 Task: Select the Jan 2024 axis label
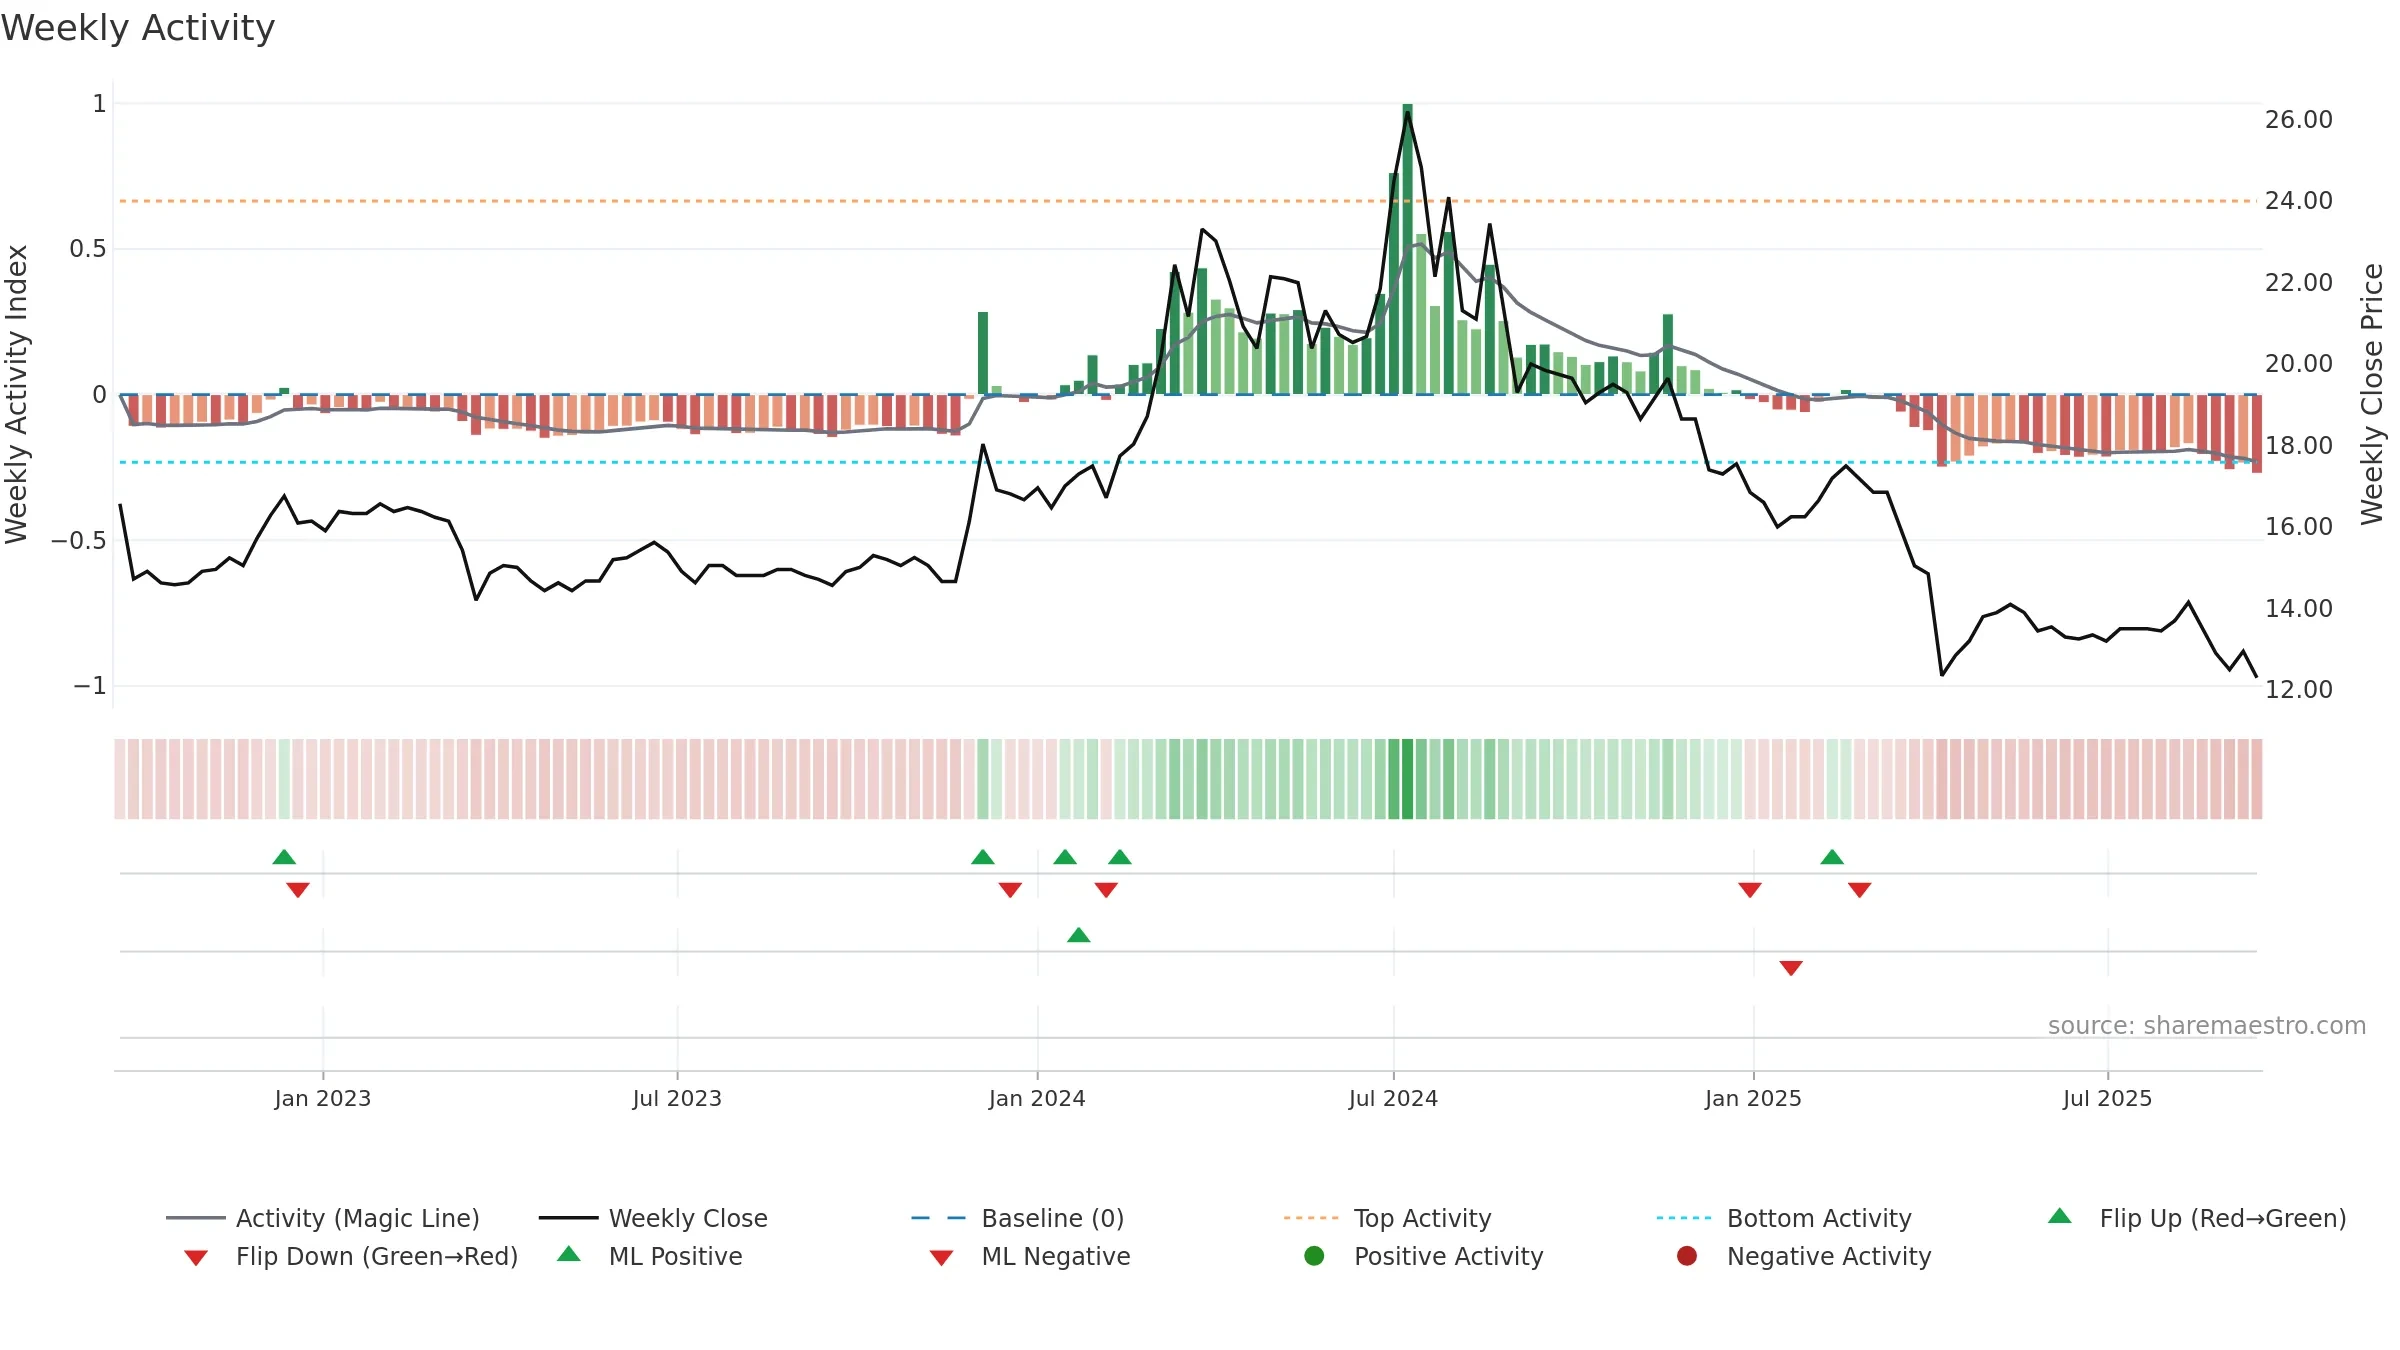point(1037,1098)
